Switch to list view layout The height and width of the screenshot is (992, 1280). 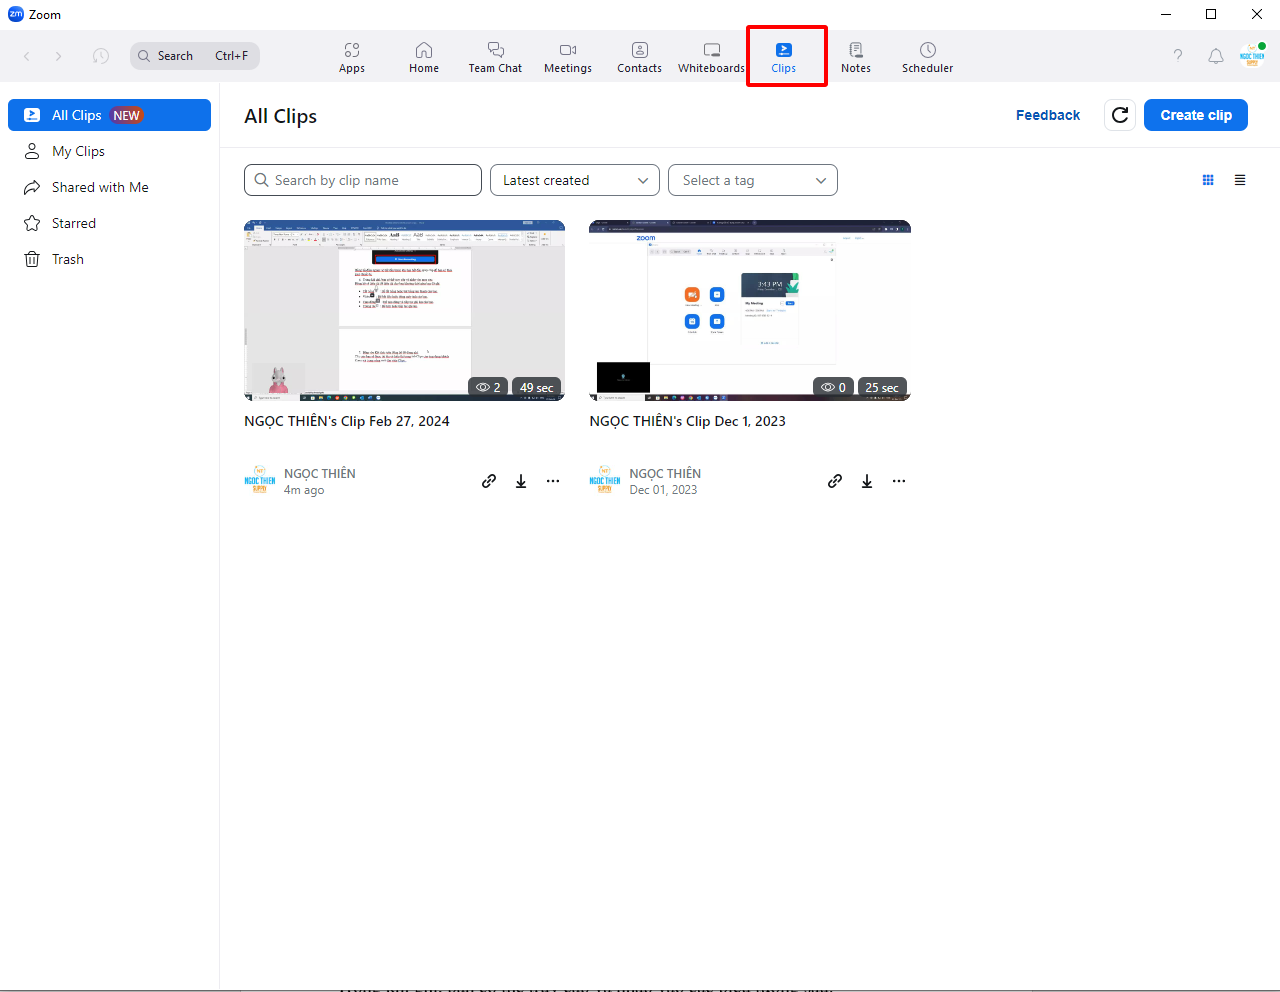(1240, 180)
